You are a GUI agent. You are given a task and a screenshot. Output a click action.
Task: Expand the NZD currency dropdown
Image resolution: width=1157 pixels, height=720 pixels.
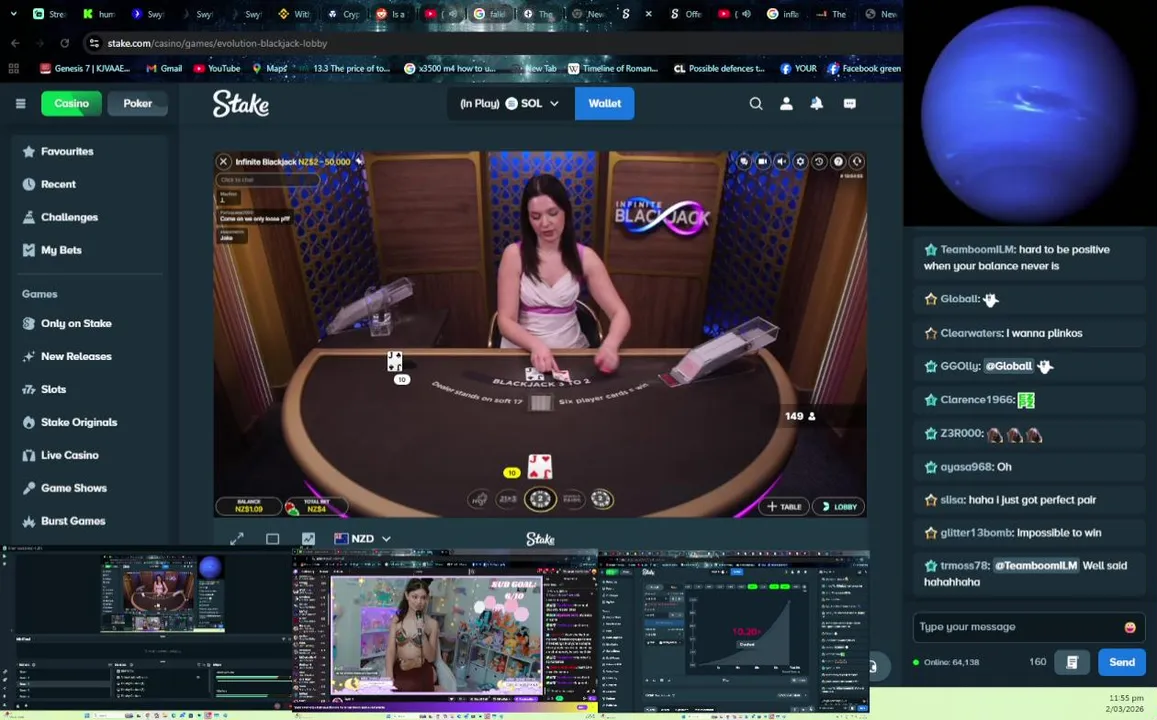(x=362, y=539)
